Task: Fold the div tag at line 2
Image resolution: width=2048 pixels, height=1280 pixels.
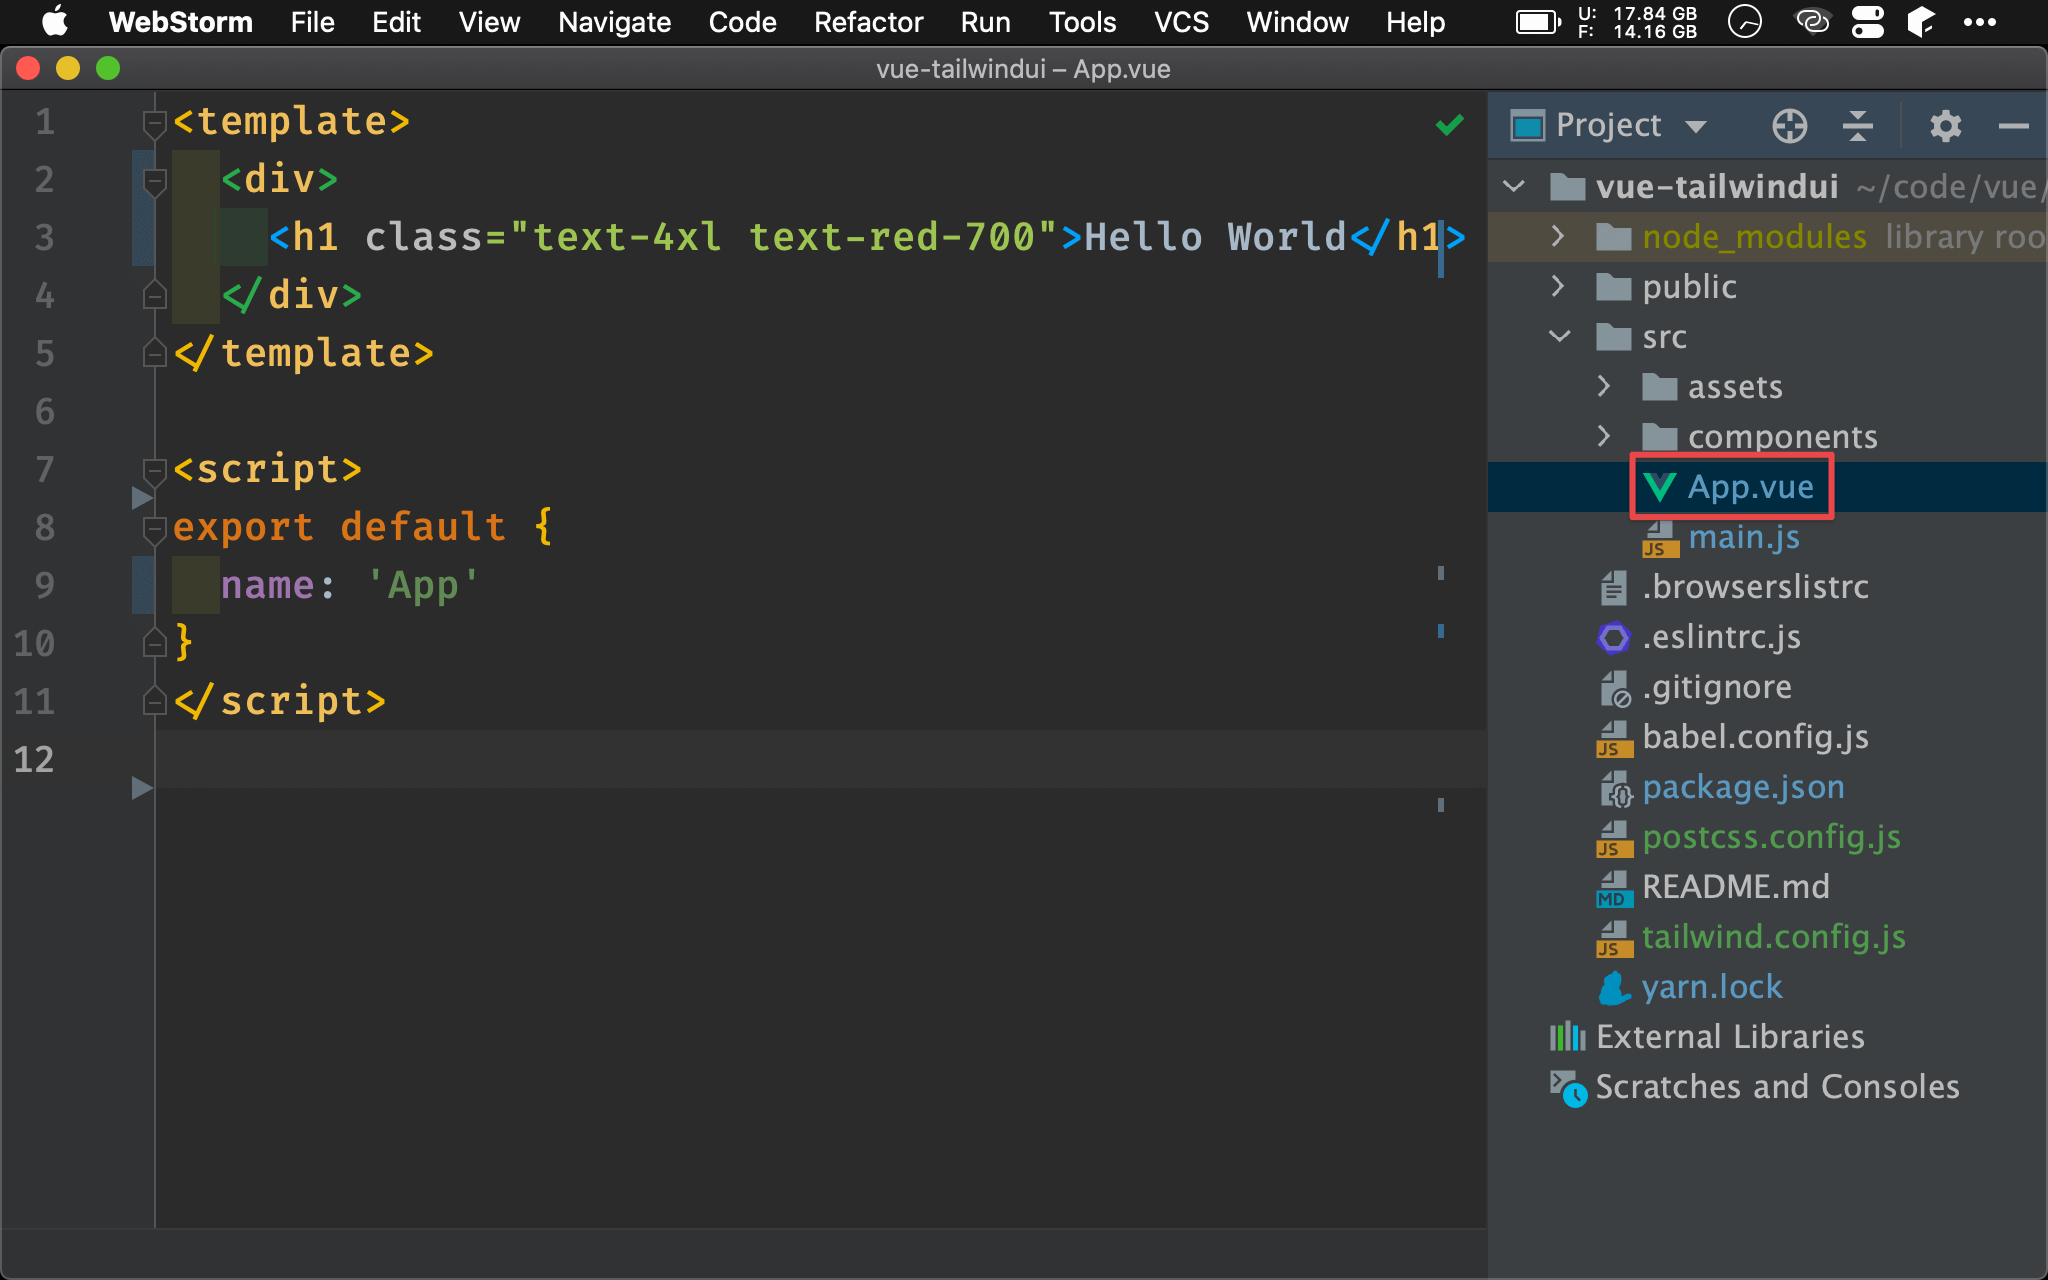Action: [154, 181]
